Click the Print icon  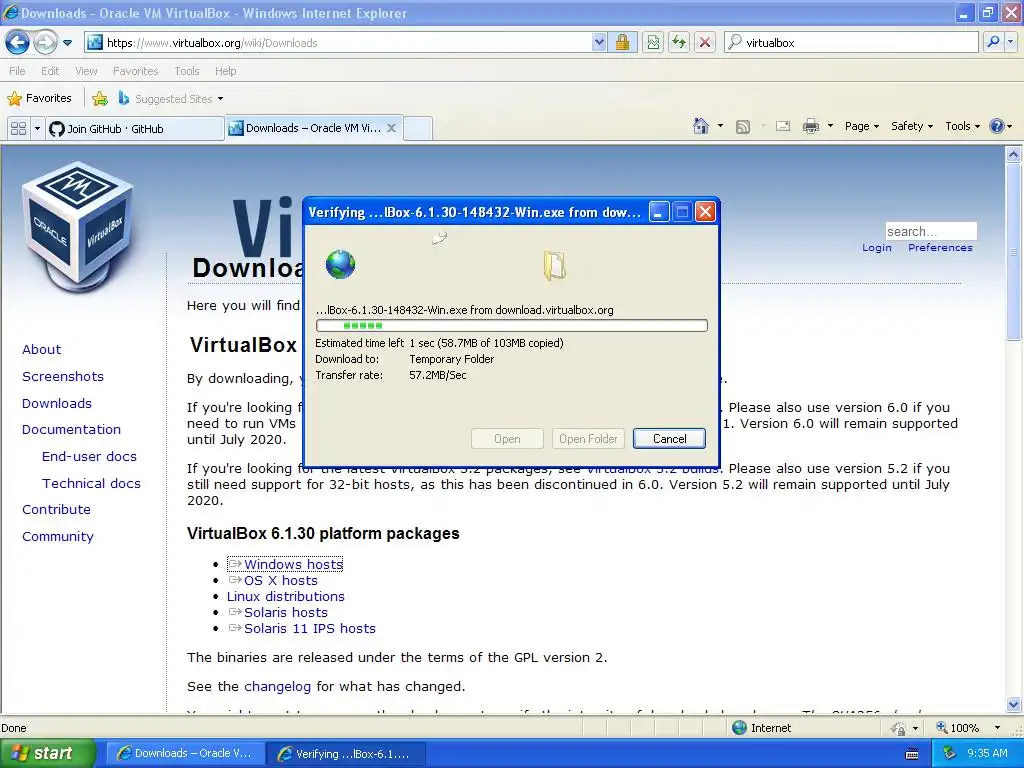(x=810, y=126)
